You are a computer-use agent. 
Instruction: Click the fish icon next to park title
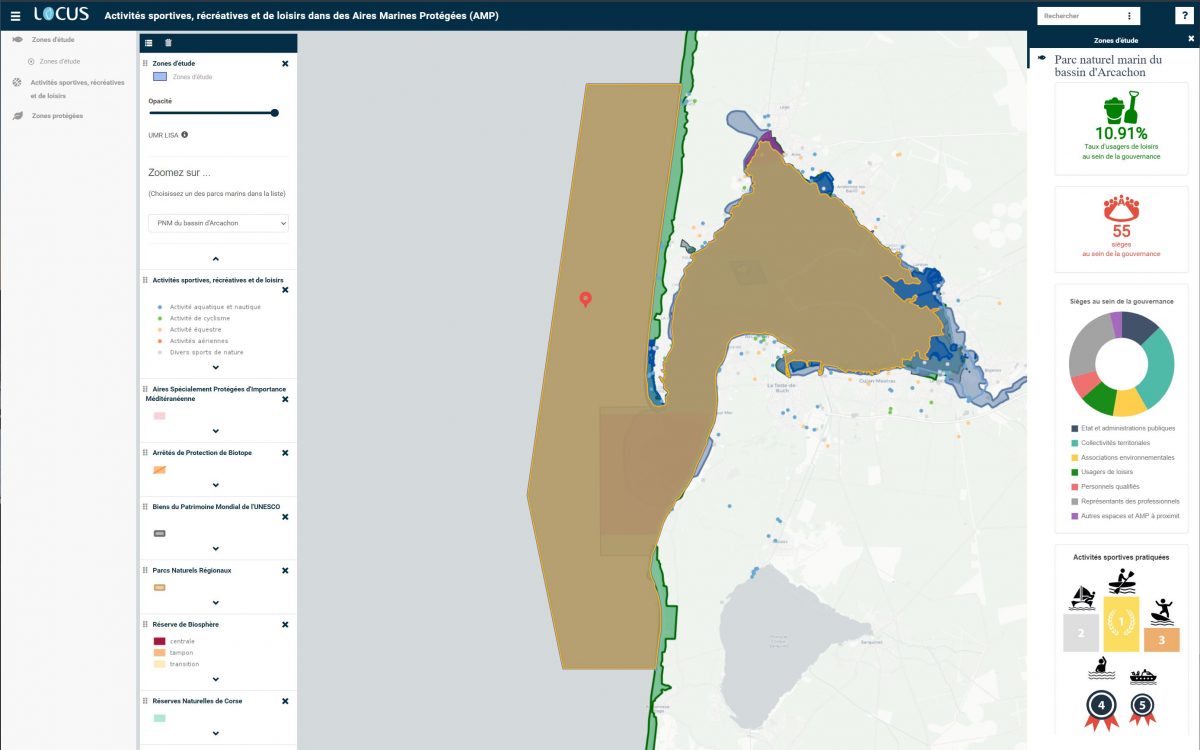(1043, 58)
